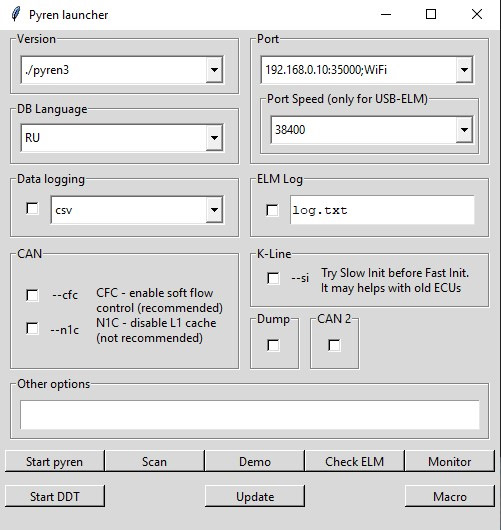Close the Pyren launcher window
Screen dimensions: 501x530
click(477, 15)
